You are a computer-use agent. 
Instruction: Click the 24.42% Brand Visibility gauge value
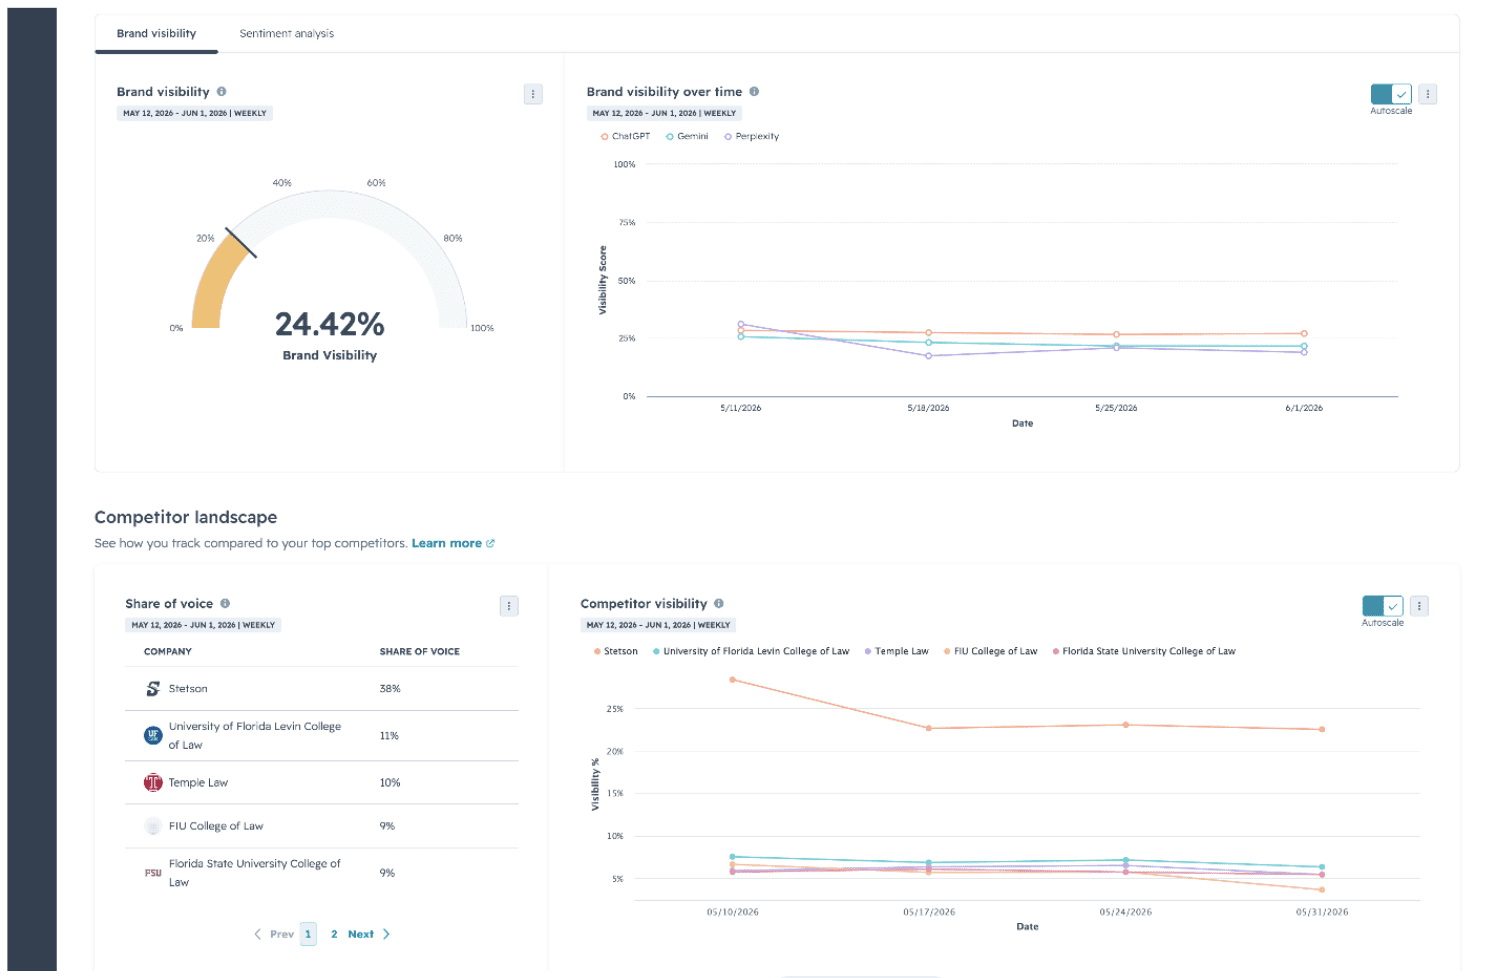[329, 324]
